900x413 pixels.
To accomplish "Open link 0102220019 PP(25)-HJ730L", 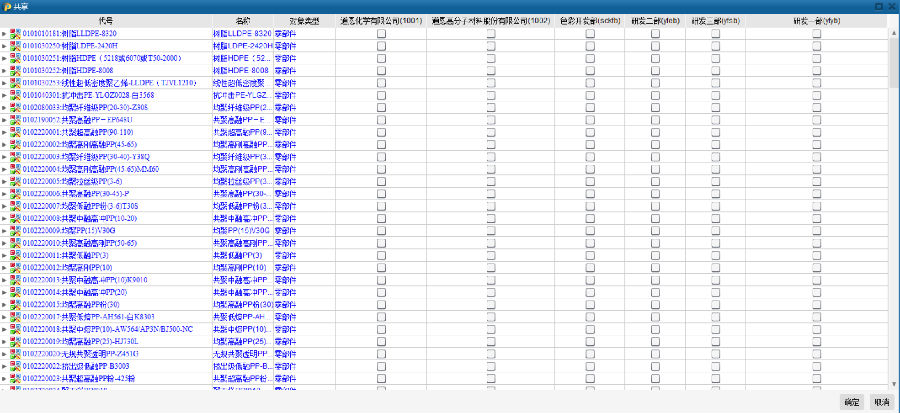I will point(80,342).
